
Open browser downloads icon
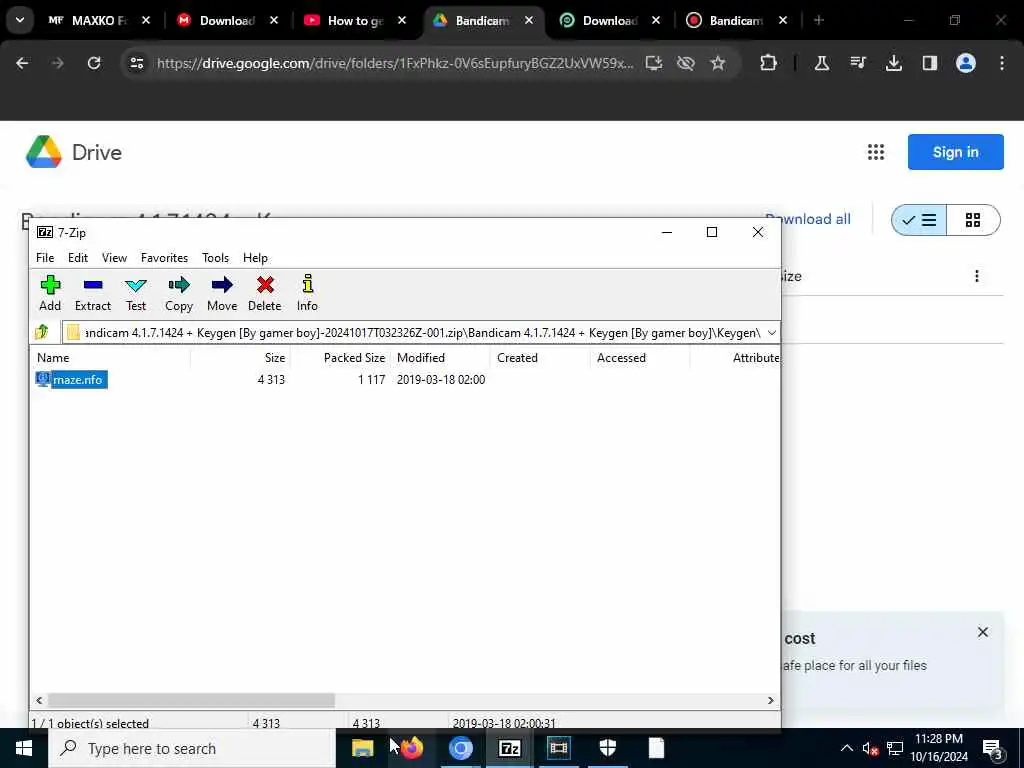coord(893,63)
